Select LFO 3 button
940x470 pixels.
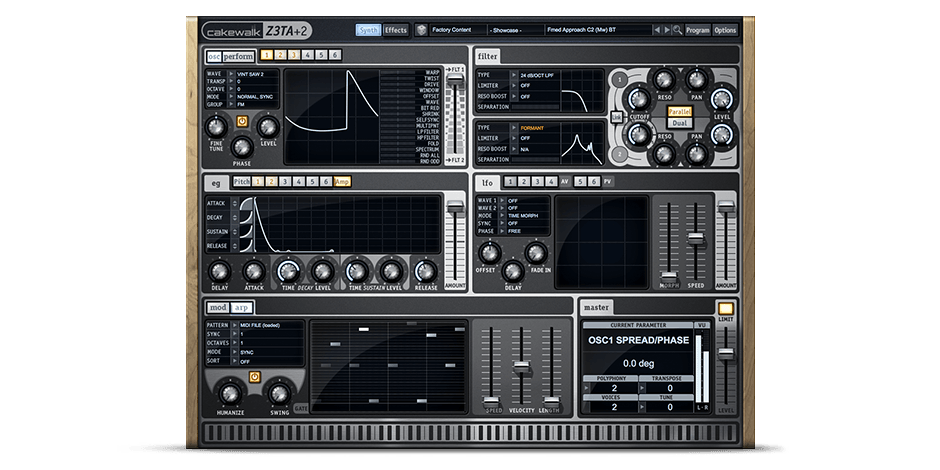(538, 182)
